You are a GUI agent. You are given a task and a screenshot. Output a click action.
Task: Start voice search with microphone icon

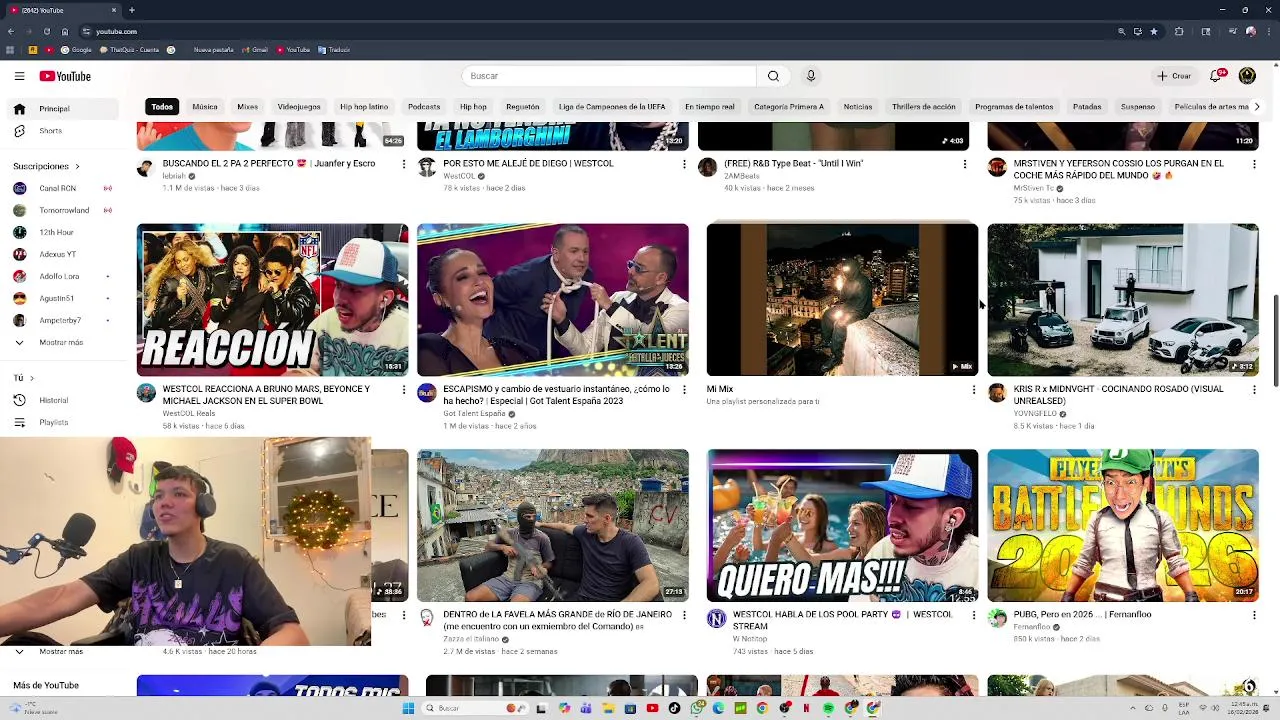tap(811, 76)
